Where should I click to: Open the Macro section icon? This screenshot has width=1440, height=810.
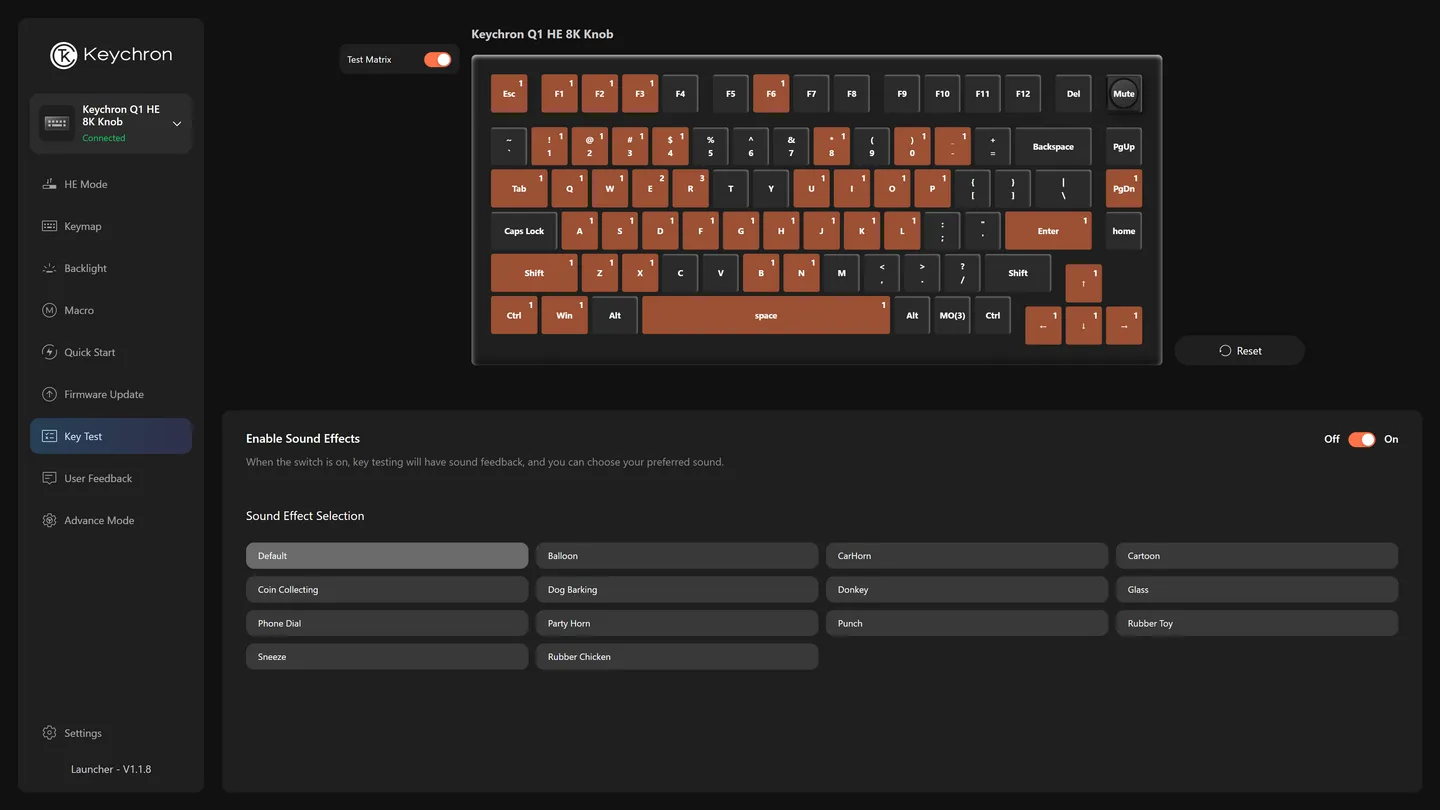49,310
